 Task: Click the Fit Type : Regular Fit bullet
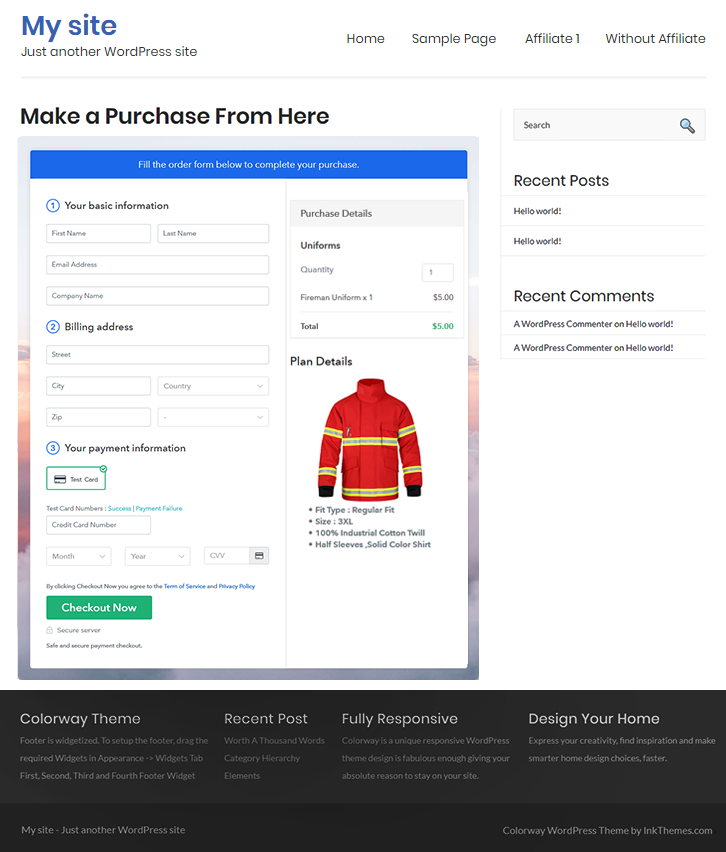[354, 510]
